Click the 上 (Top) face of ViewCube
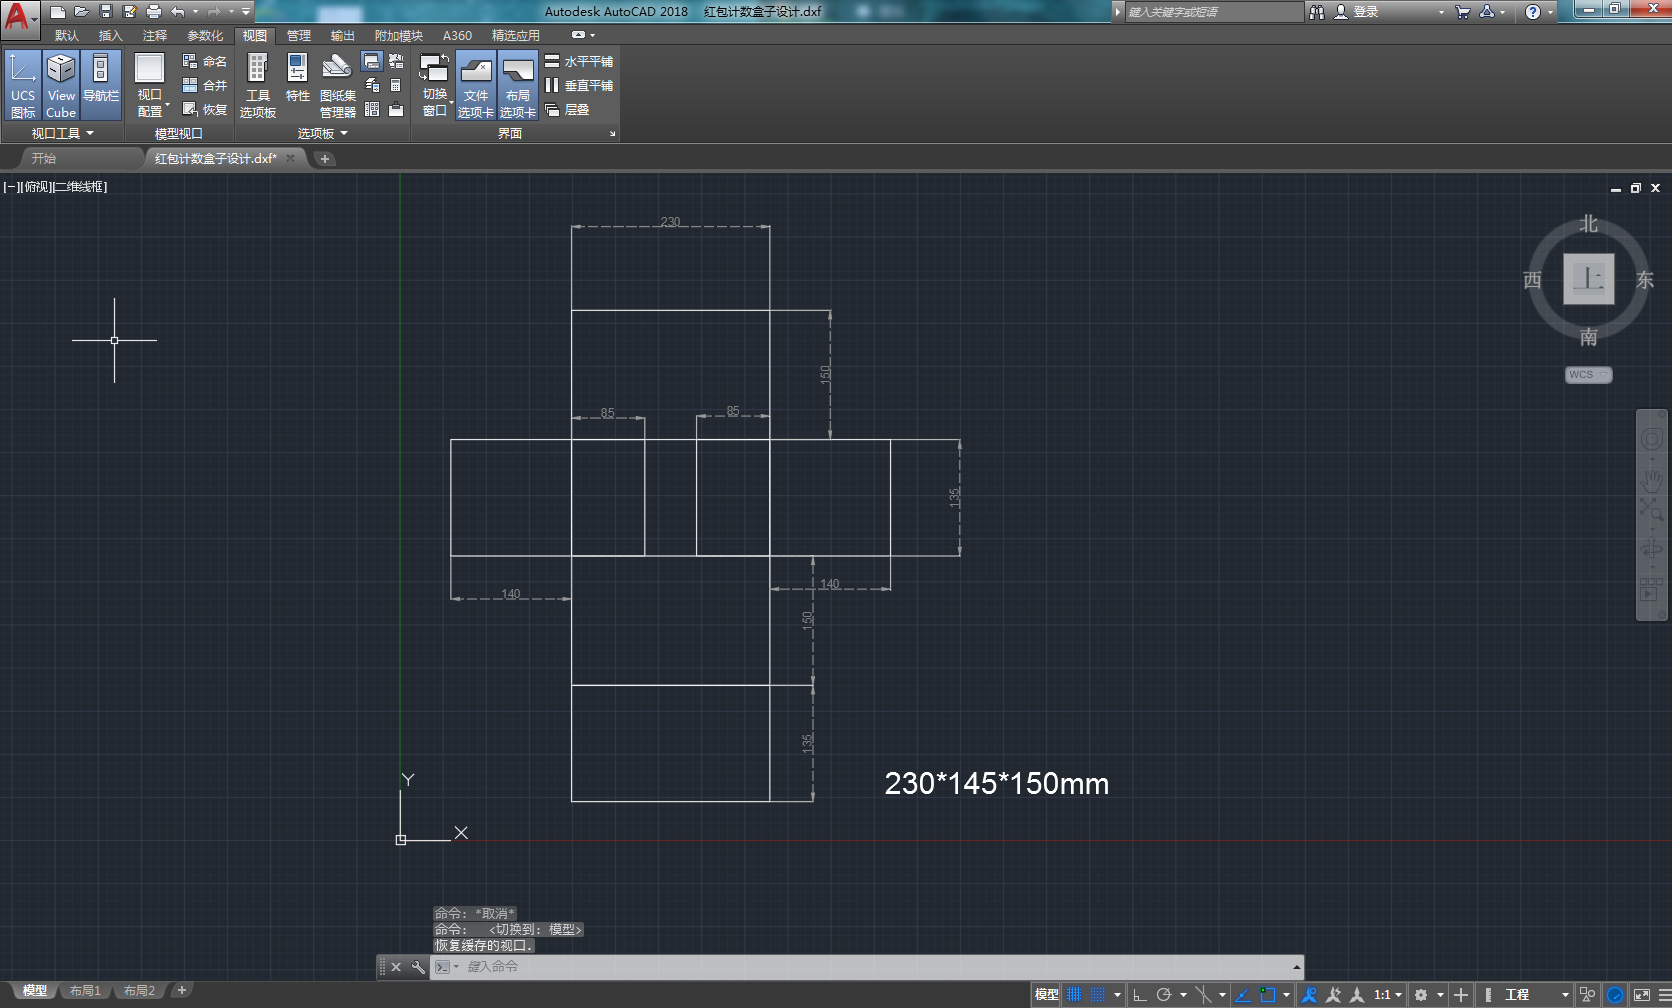Screen dimensions: 1672x1008 tap(1588, 279)
